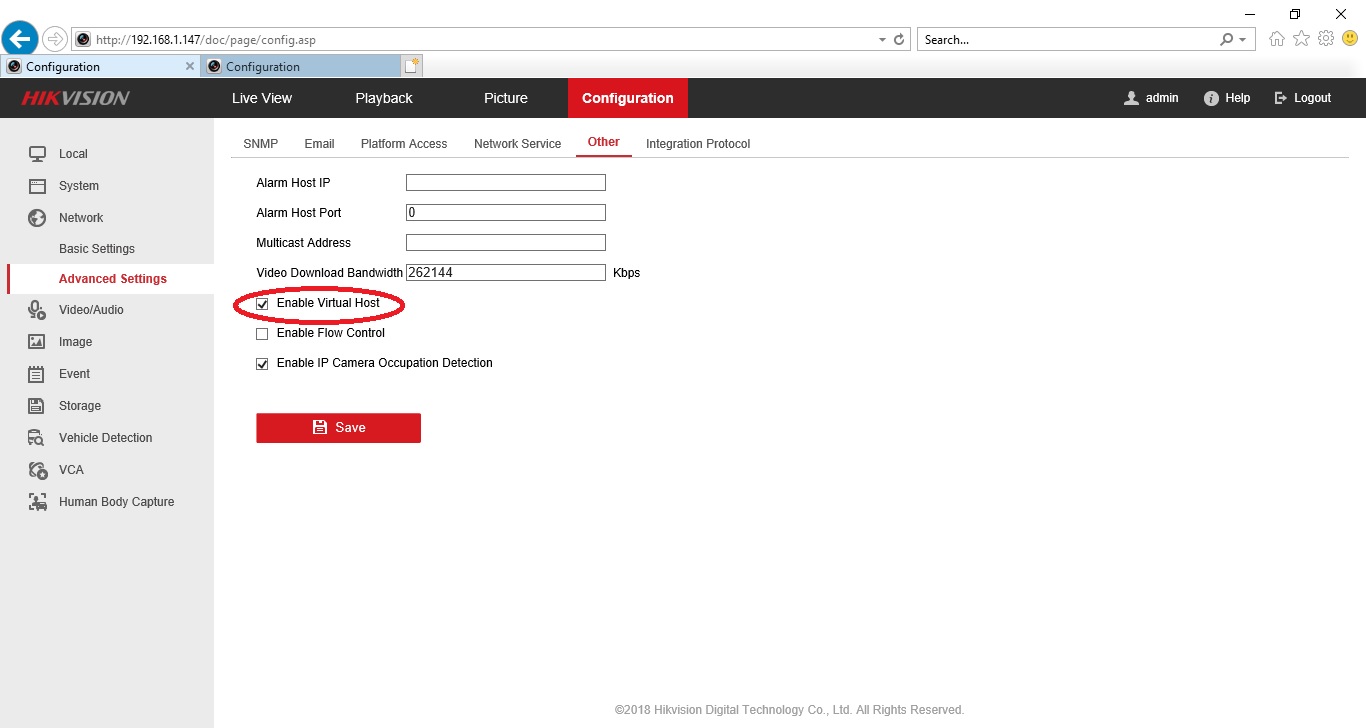The height and width of the screenshot is (728, 1366).
Task: Click the red Save button
Action: click(x=338, y=428)
